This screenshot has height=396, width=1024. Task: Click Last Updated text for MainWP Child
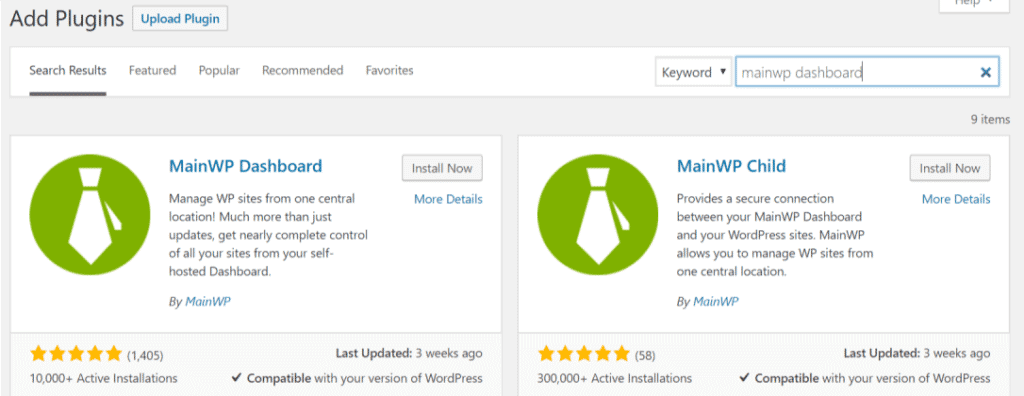click(x=917, y=354)
